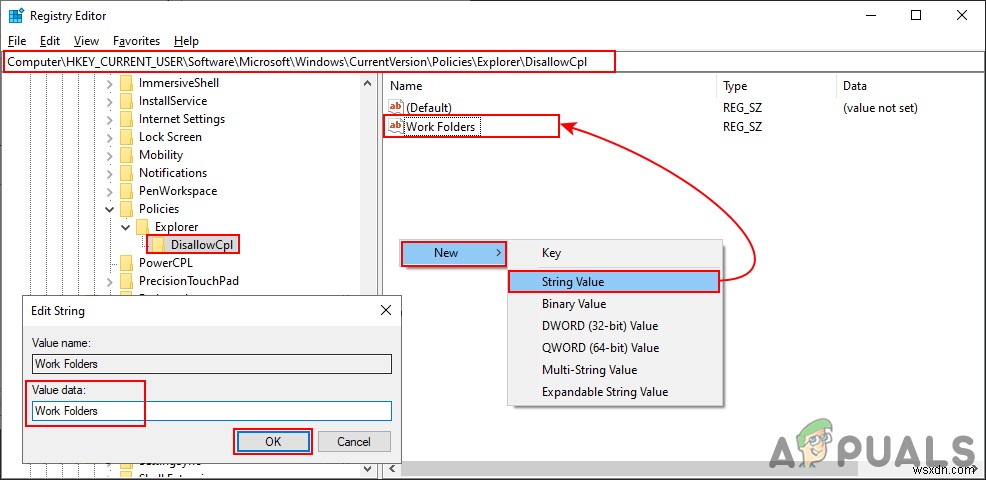Select the Lock Screen folder icon

pyautogui.click(x=126, y=137)
